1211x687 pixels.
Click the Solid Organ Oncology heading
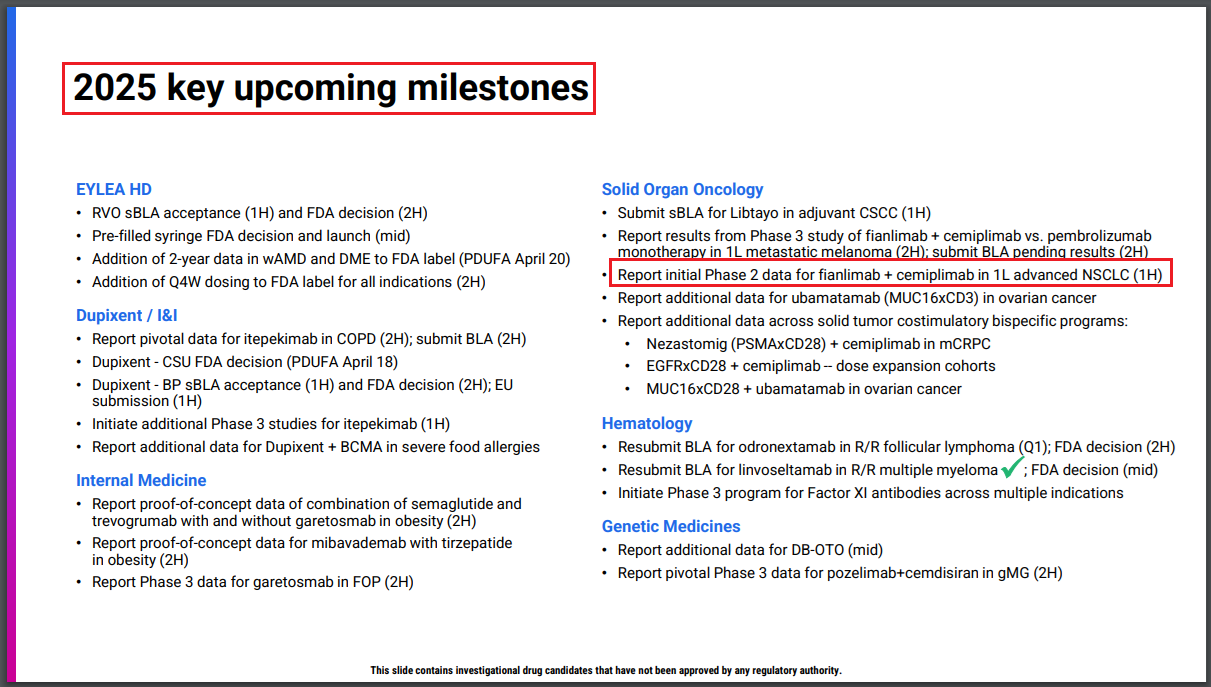coord(682,189)
